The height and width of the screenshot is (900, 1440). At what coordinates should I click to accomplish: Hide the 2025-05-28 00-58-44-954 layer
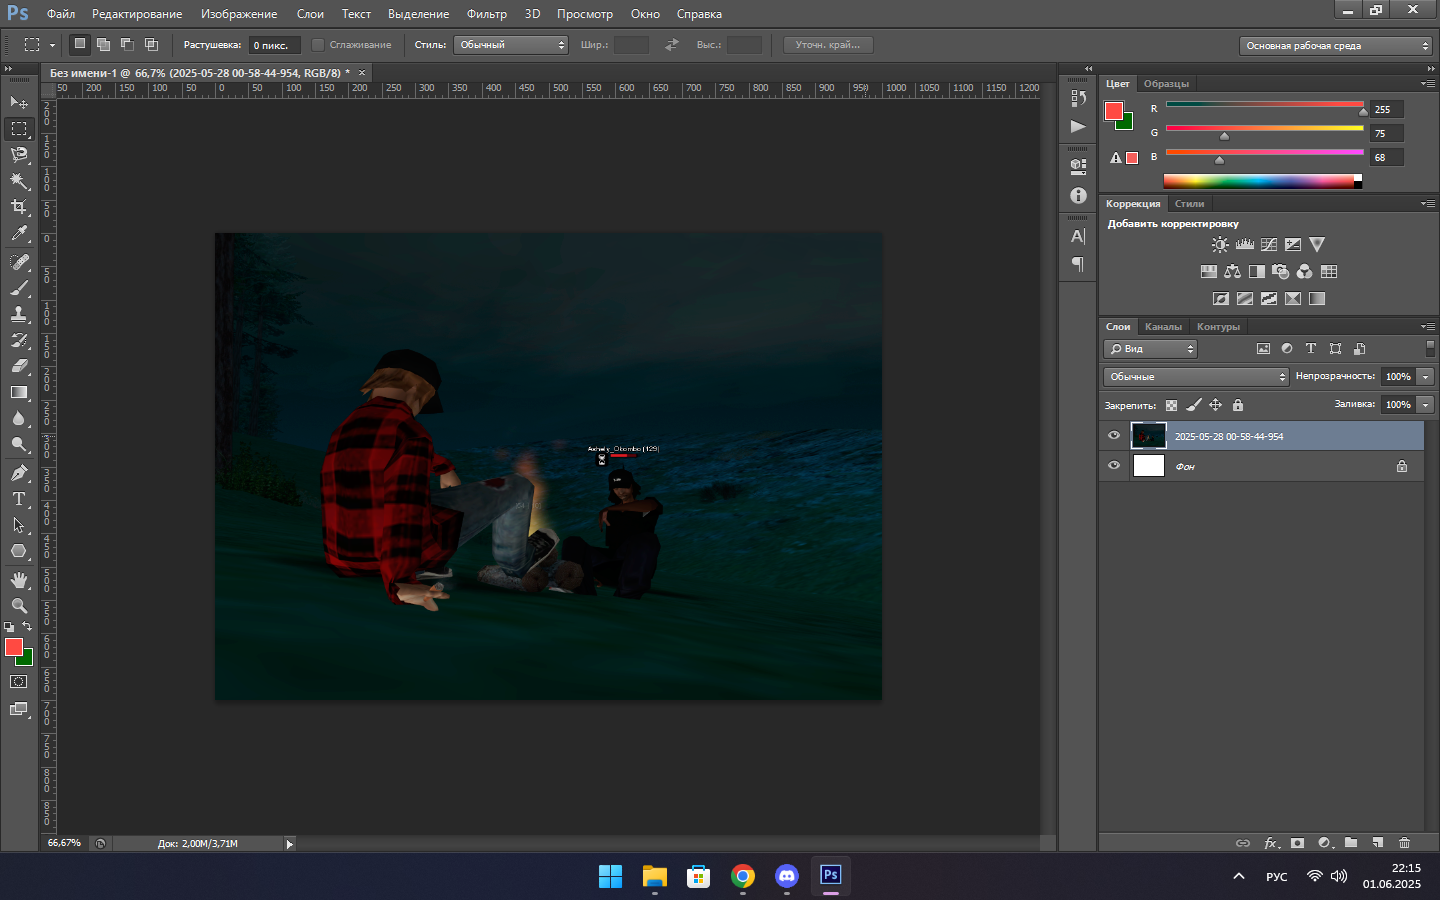click(x=1114, y=436)
